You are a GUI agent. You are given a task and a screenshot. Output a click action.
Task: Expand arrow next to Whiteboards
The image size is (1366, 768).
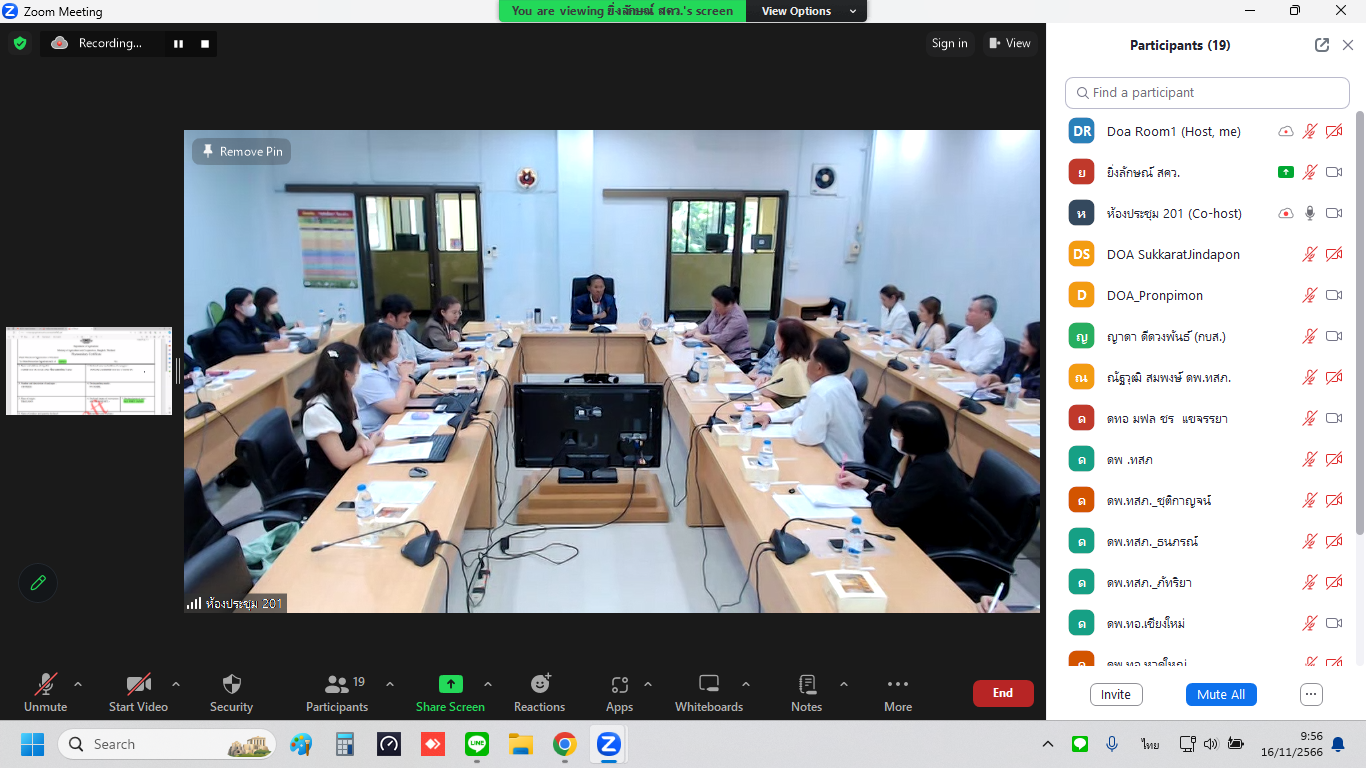pyautogui.click(x=746, y=684)
